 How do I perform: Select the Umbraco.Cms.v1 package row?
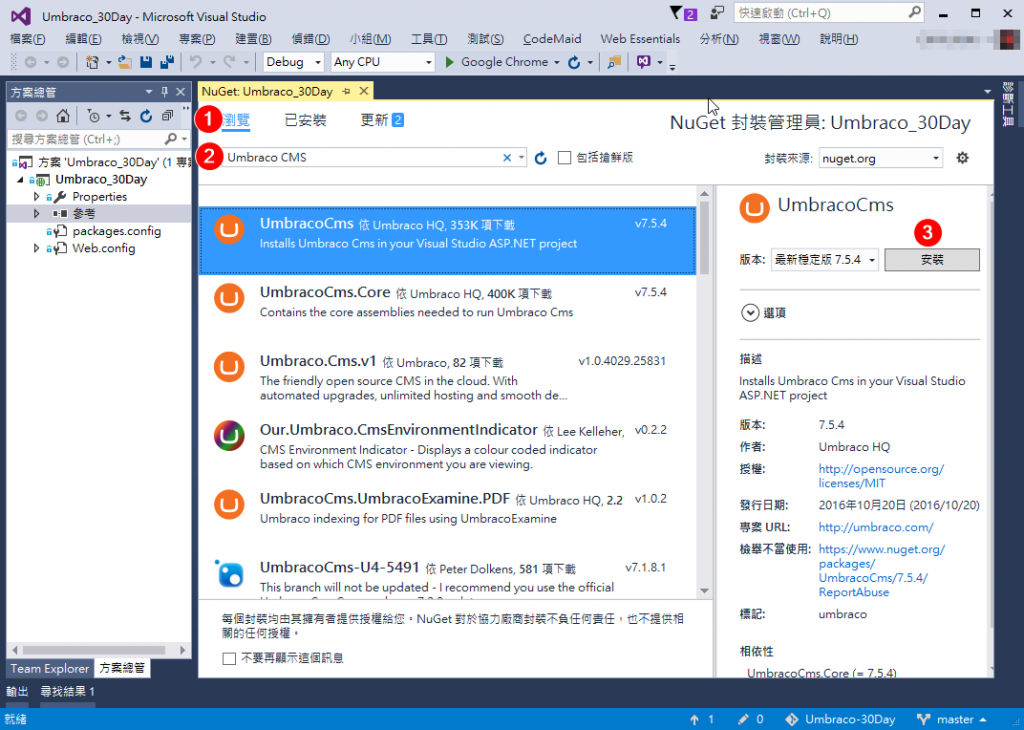(447, 377)
